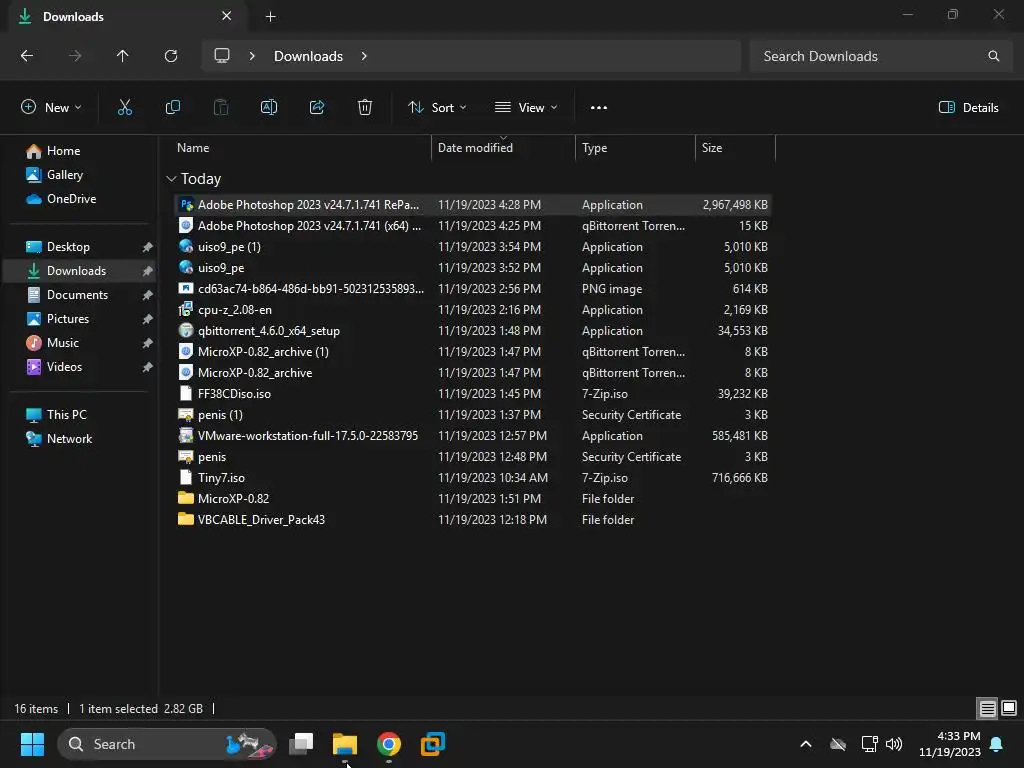Click the Search Downloads field
Image resolution: width=1024 pixels, height=768 pixels.
[879, 56]
